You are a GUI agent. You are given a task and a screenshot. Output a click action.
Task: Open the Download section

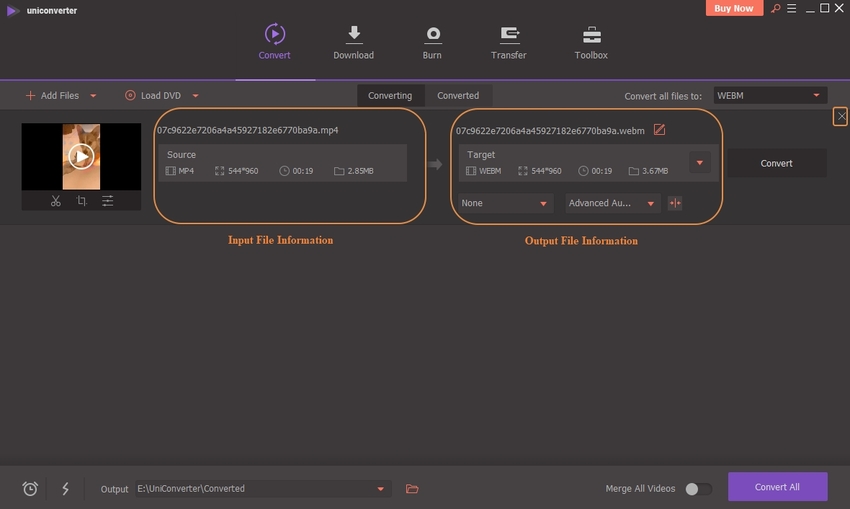point(353,43)
